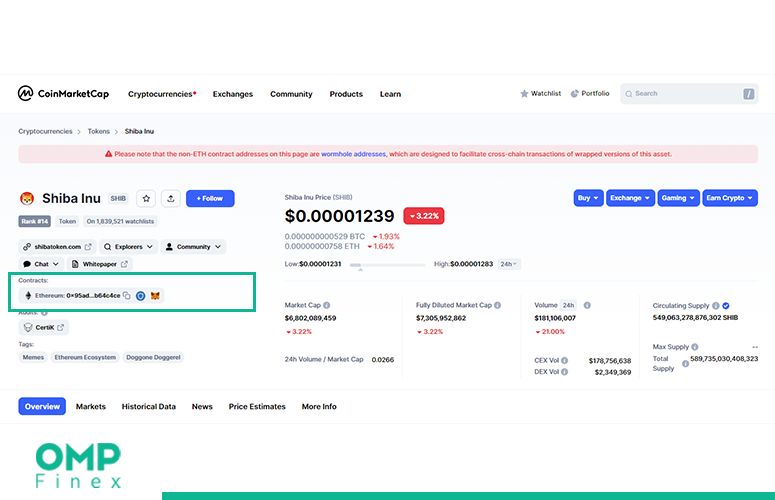Click Volume info icon
Image resolution: width=775 pixels, height=500 pixels.
point(587,305)
